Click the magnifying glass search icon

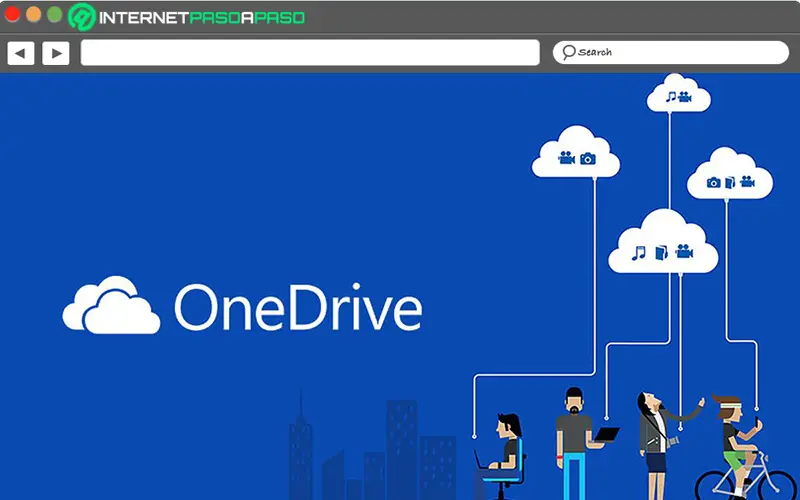568,52
